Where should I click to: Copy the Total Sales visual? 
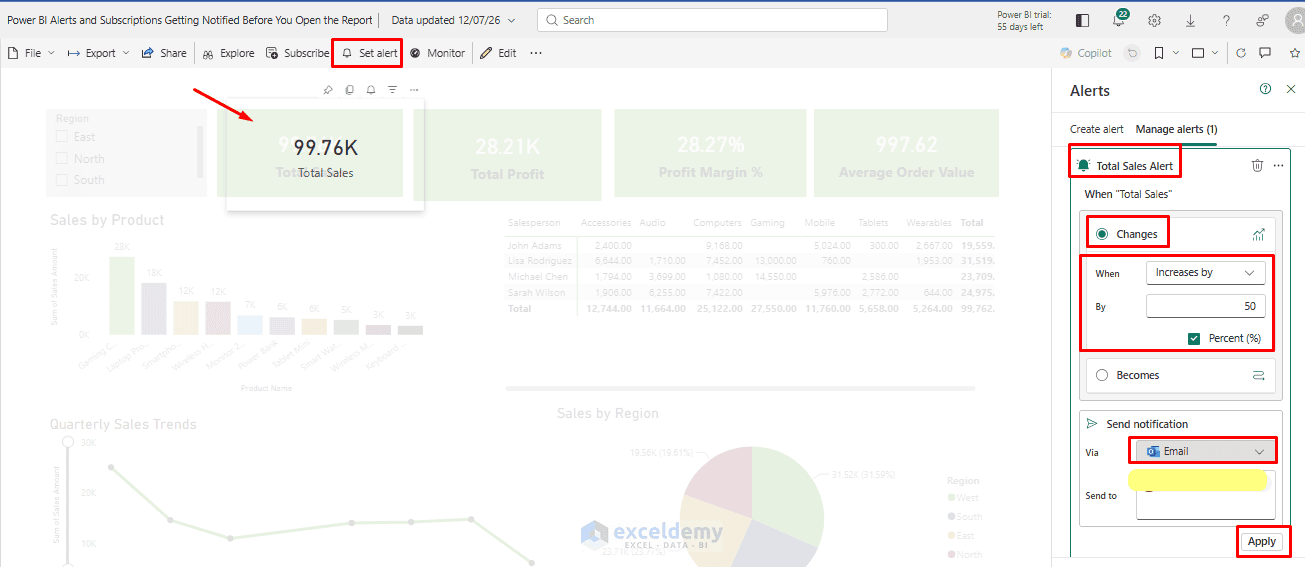coord(349,90)
